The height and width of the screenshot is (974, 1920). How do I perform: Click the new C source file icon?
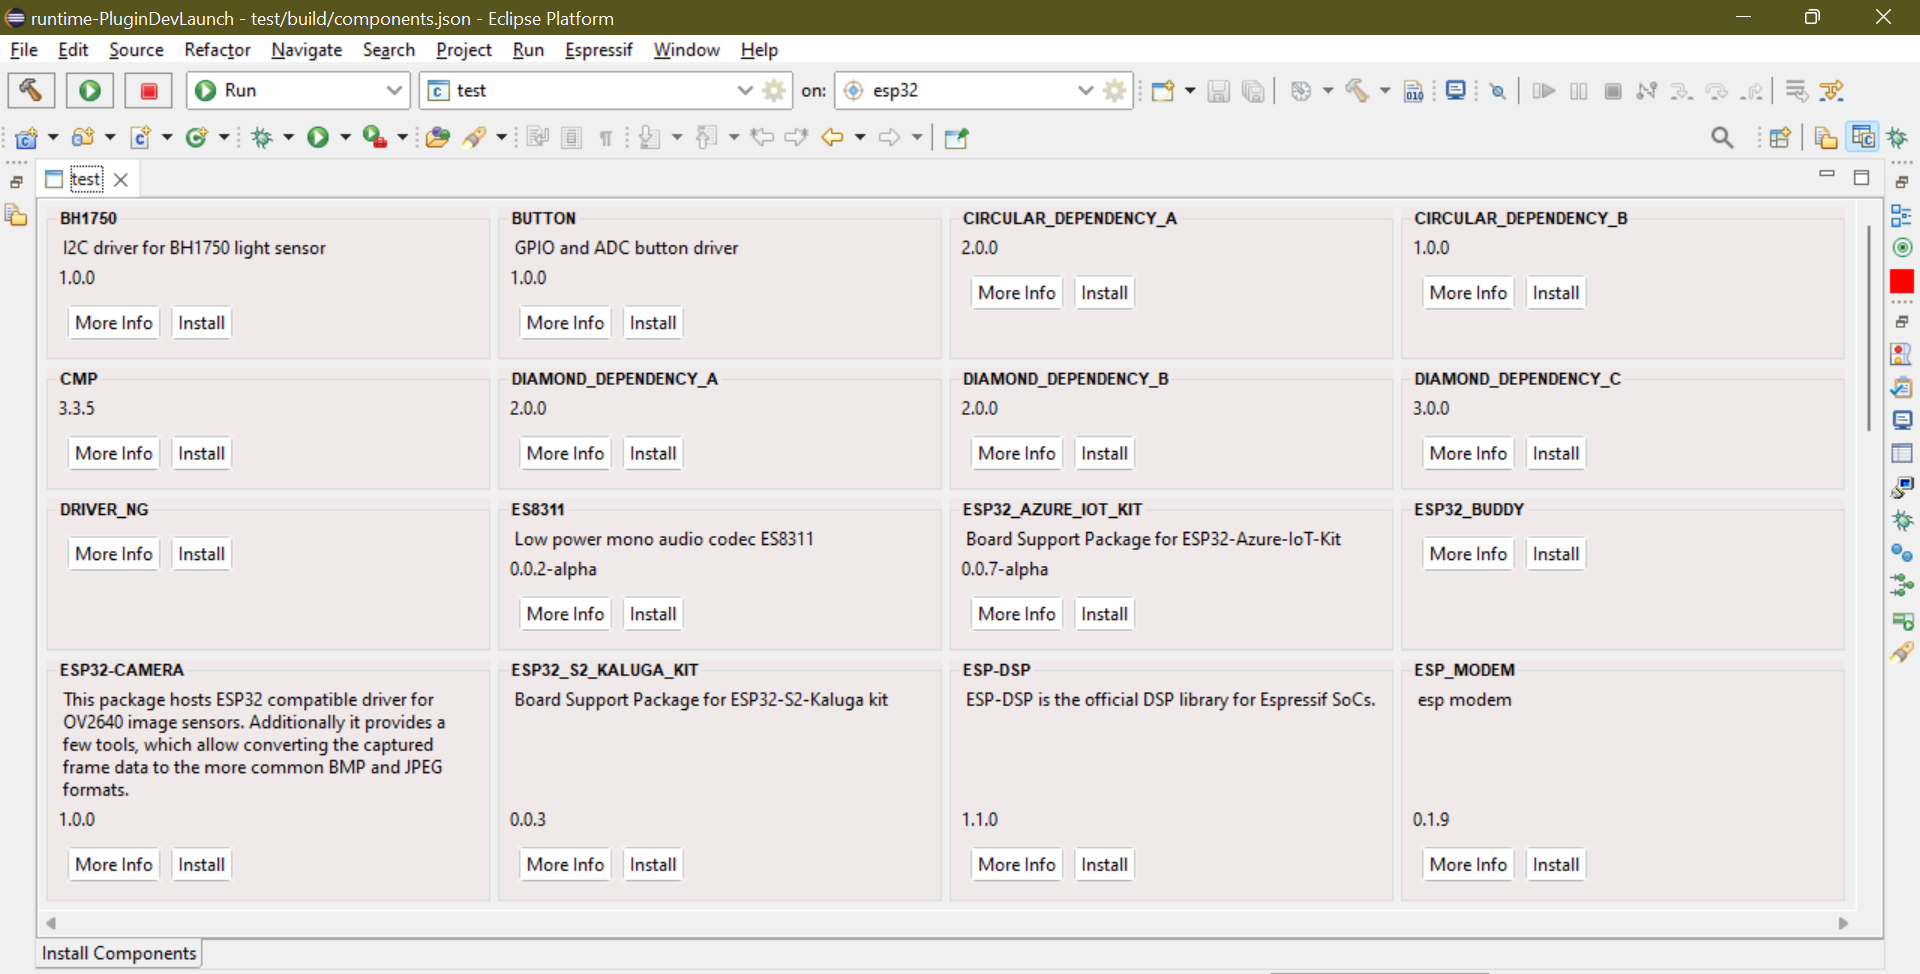tap(140, 138)
